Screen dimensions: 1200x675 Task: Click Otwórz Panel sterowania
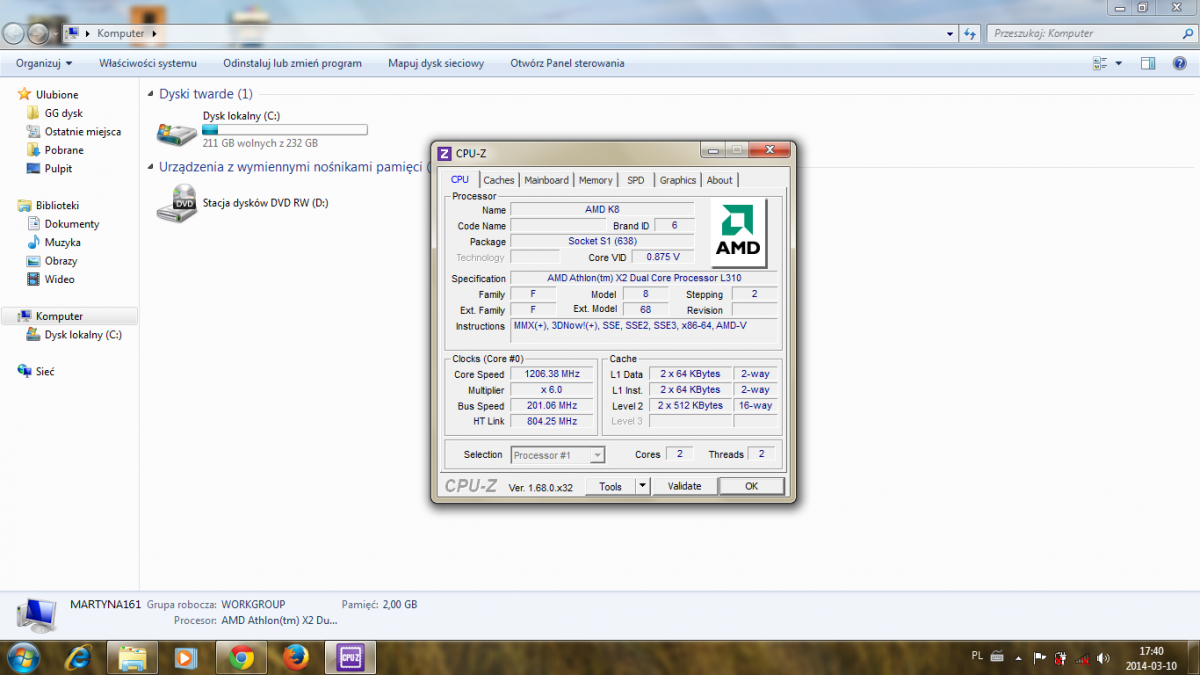click(x=567, y=63)
